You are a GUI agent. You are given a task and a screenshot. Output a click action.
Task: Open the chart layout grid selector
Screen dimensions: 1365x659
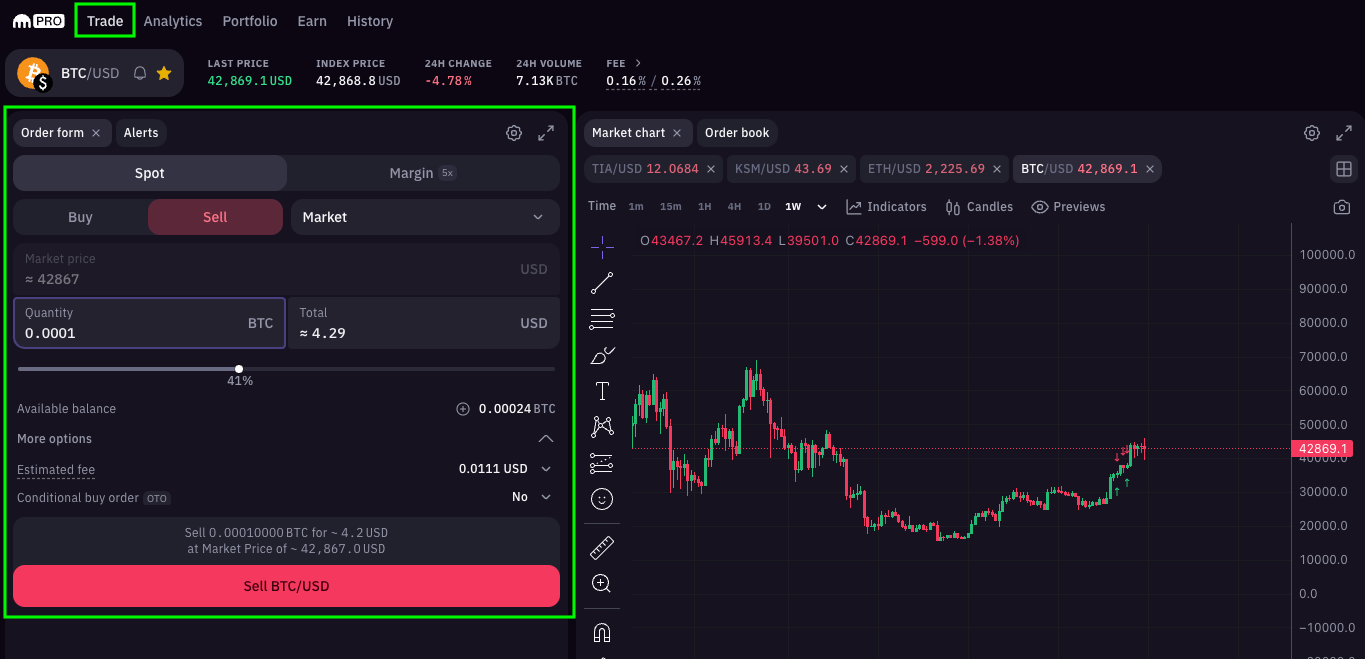(1344, 169)
